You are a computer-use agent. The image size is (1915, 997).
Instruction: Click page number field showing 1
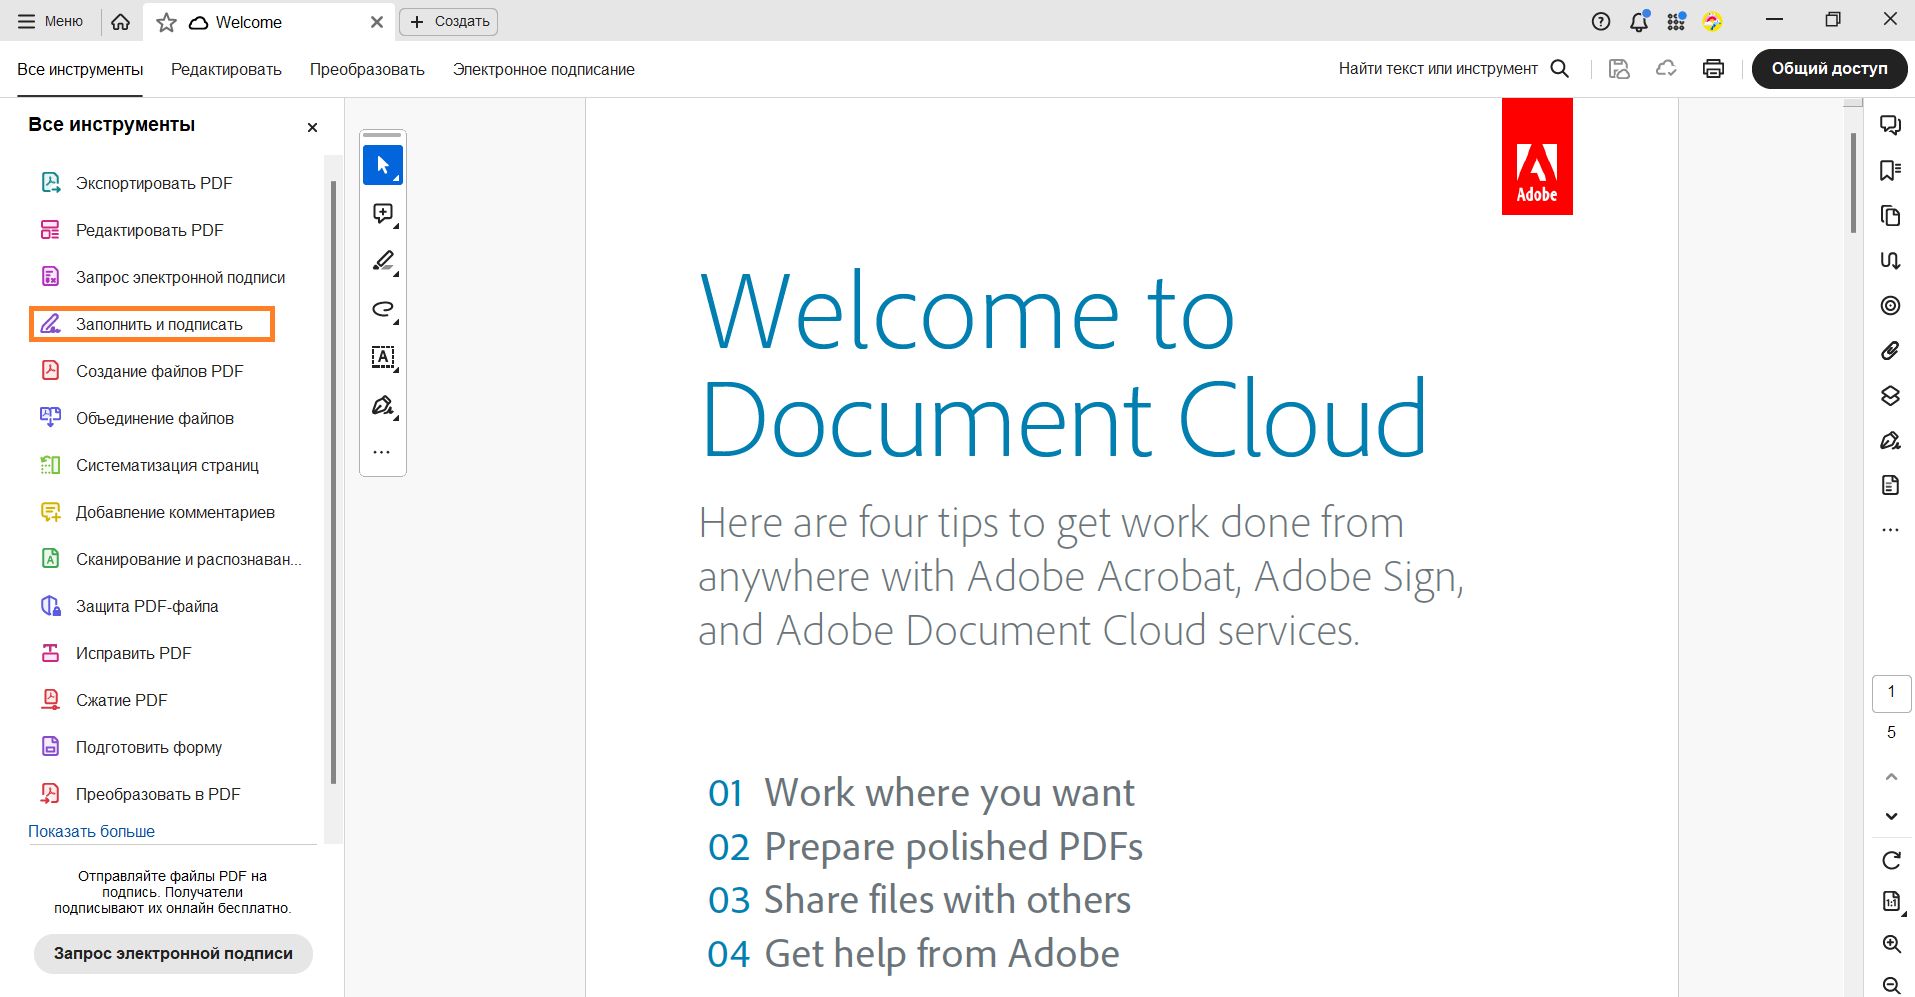1891,692
